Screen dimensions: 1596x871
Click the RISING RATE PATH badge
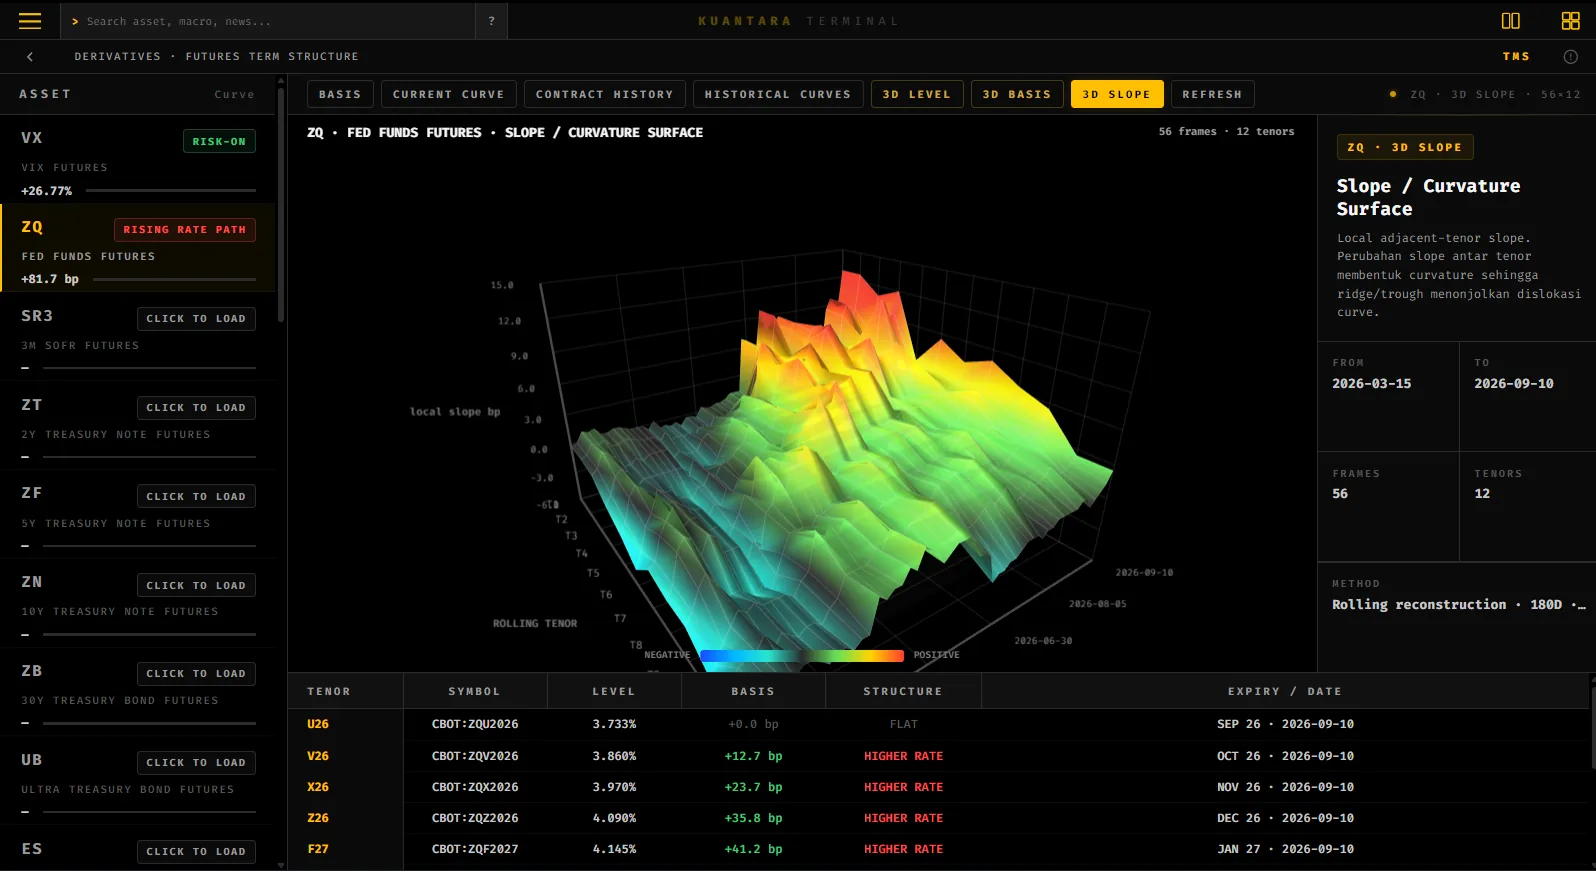(x=184, y=230)
